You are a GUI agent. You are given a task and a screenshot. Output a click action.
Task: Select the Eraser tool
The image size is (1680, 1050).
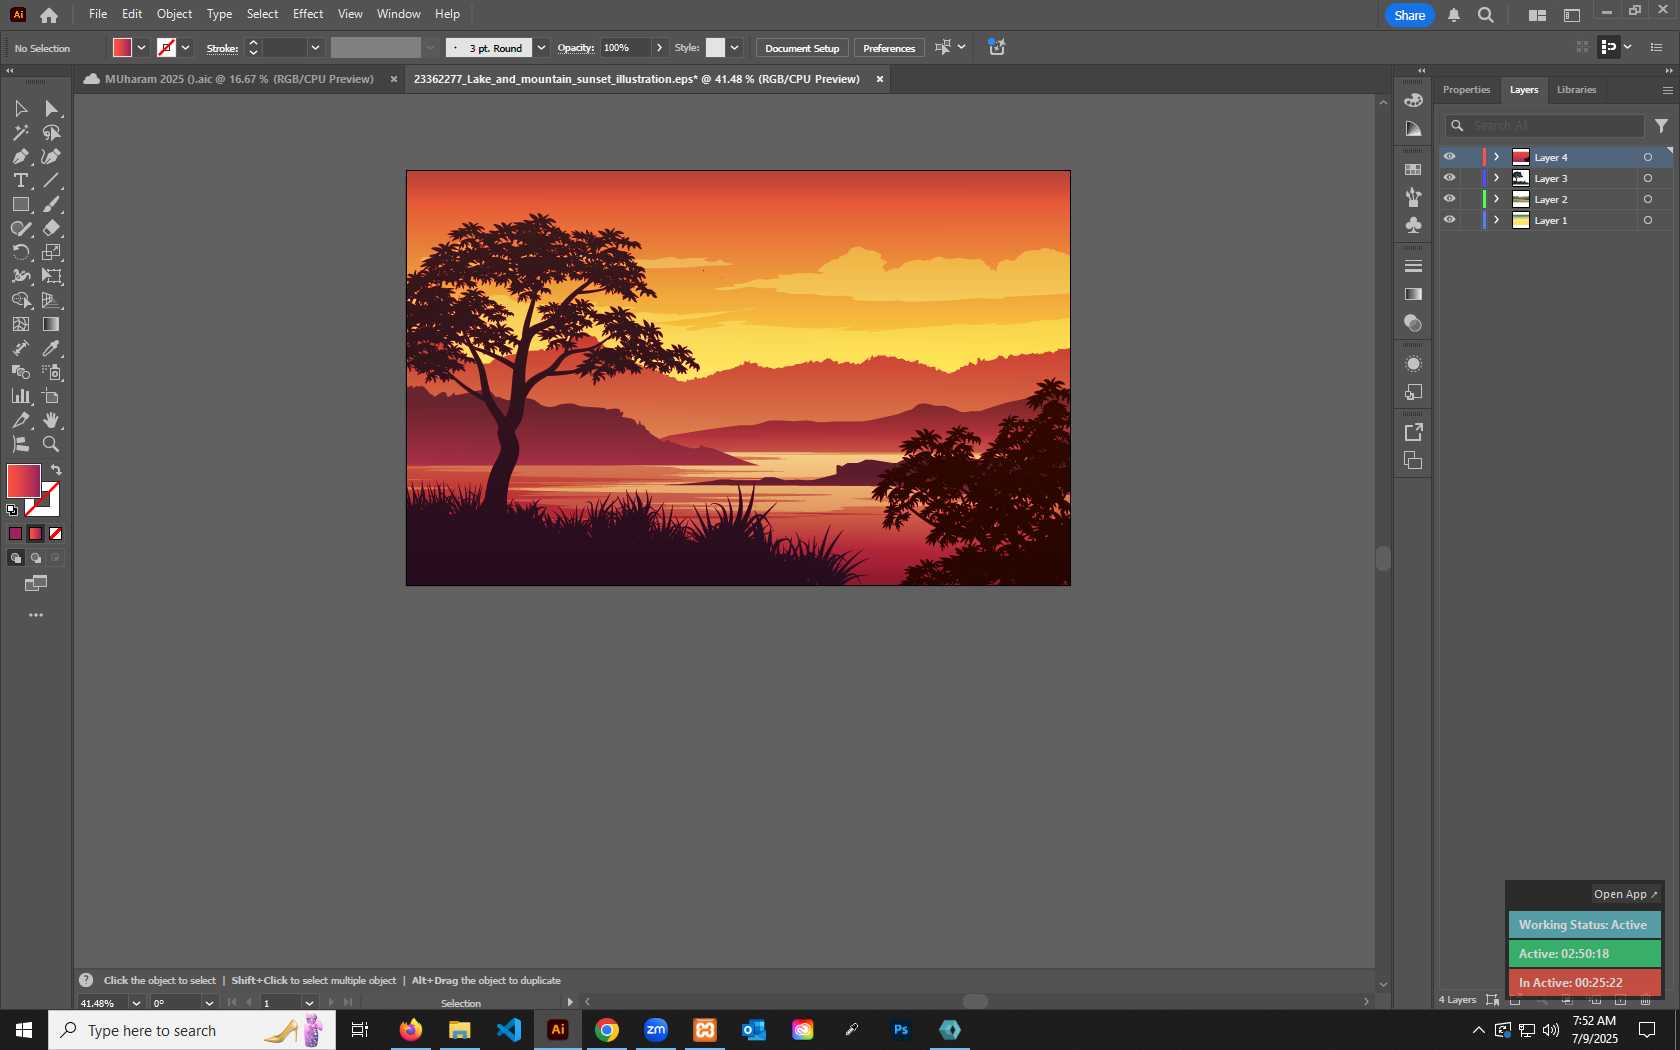[x=51, y=228]
